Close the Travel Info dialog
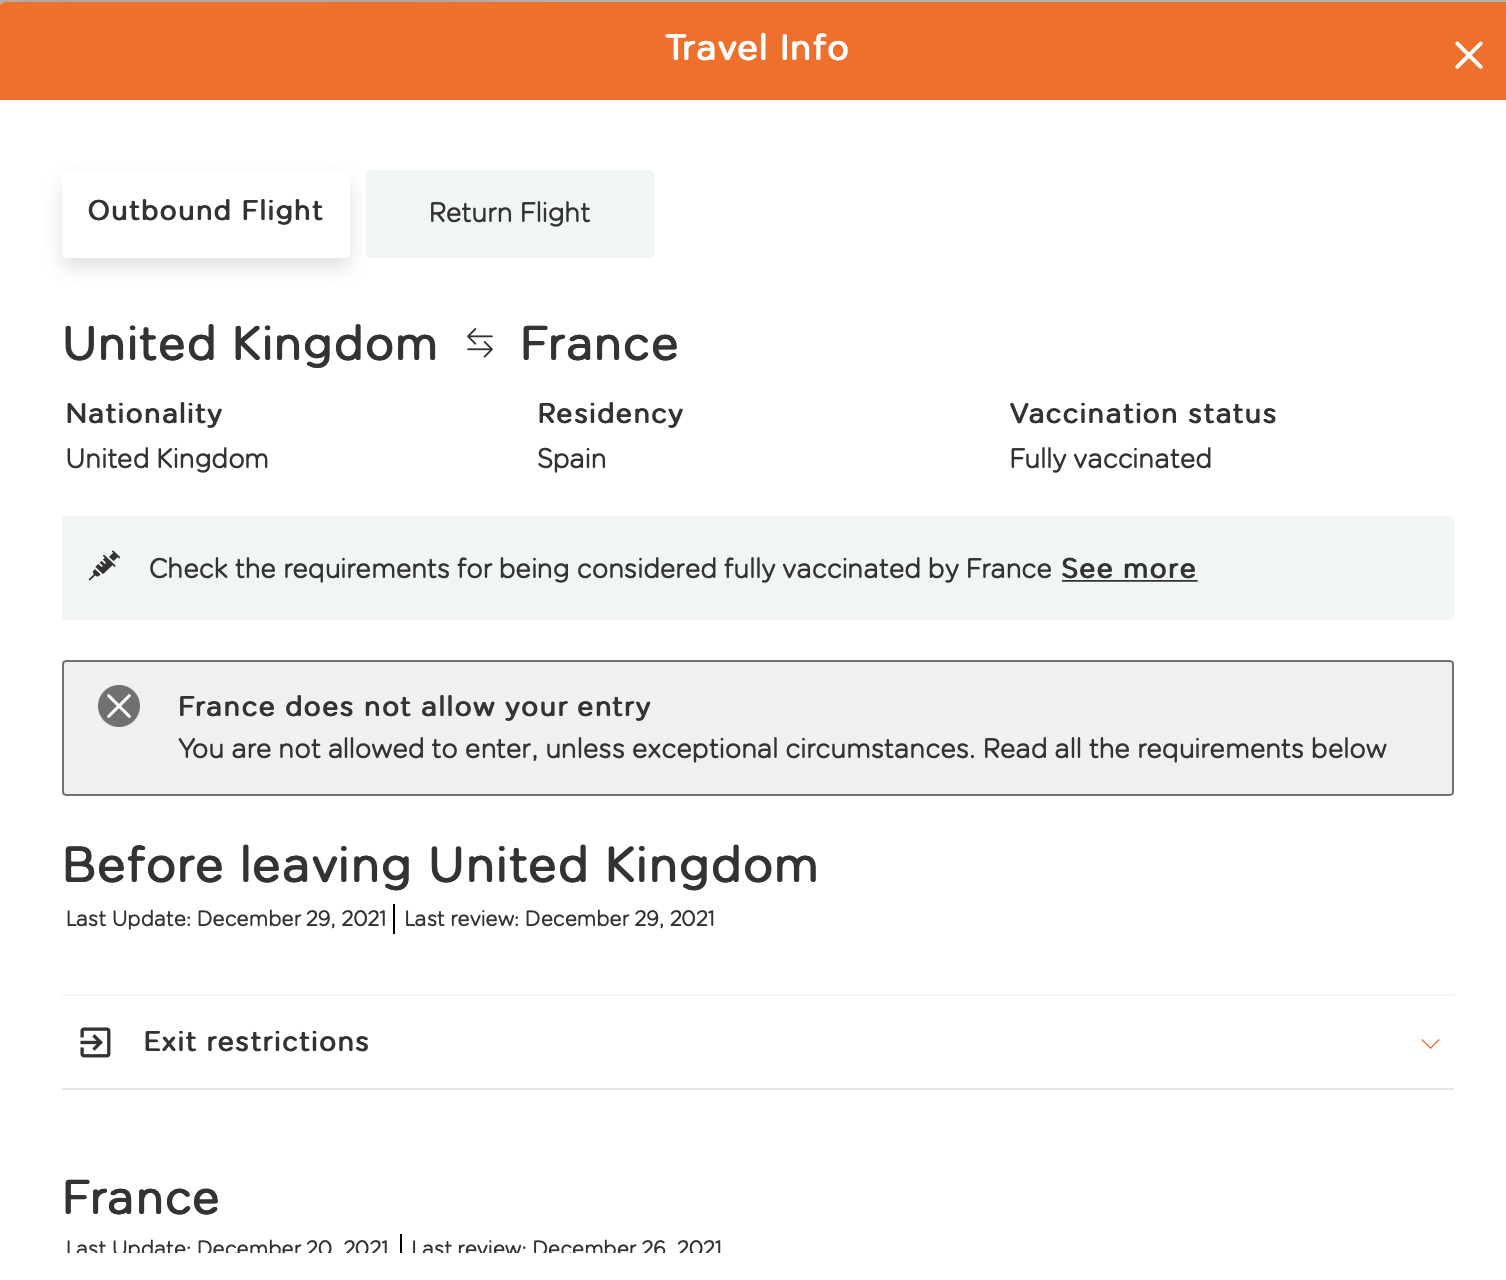1506x1280 pixels. pyautogui.click(x=1468, y=55)
